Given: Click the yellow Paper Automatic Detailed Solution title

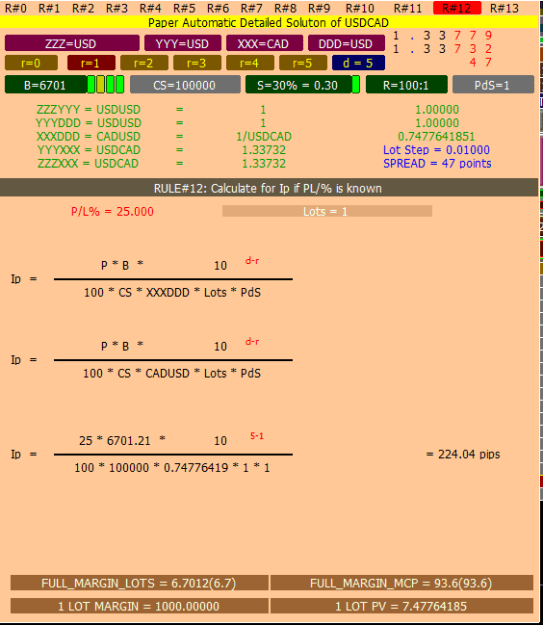Looking at the screenshot, I should click(269, 22).
